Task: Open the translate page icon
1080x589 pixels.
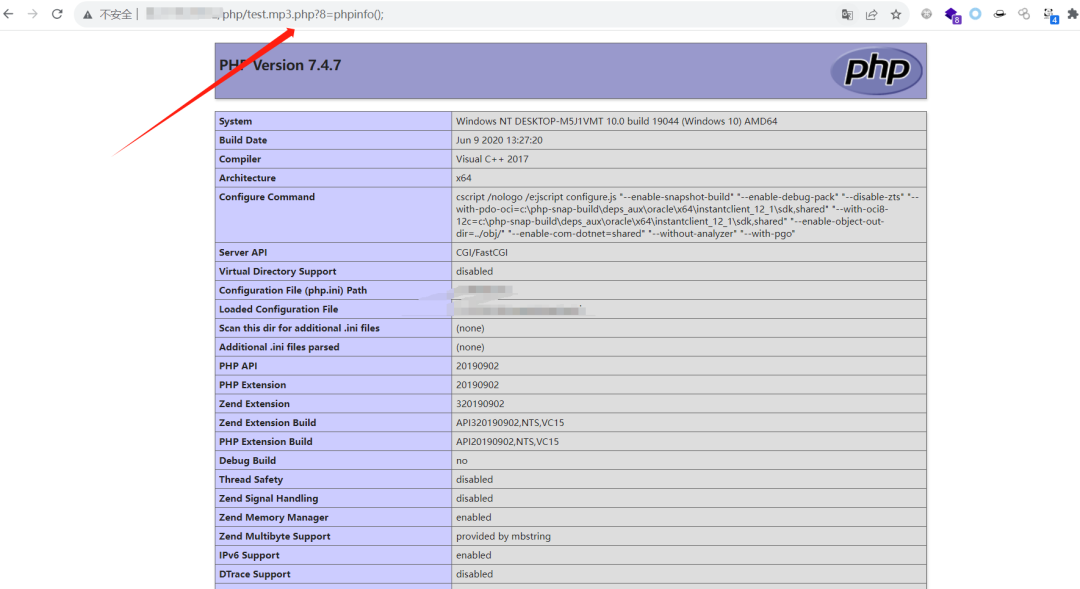Action: pos(847,14)
